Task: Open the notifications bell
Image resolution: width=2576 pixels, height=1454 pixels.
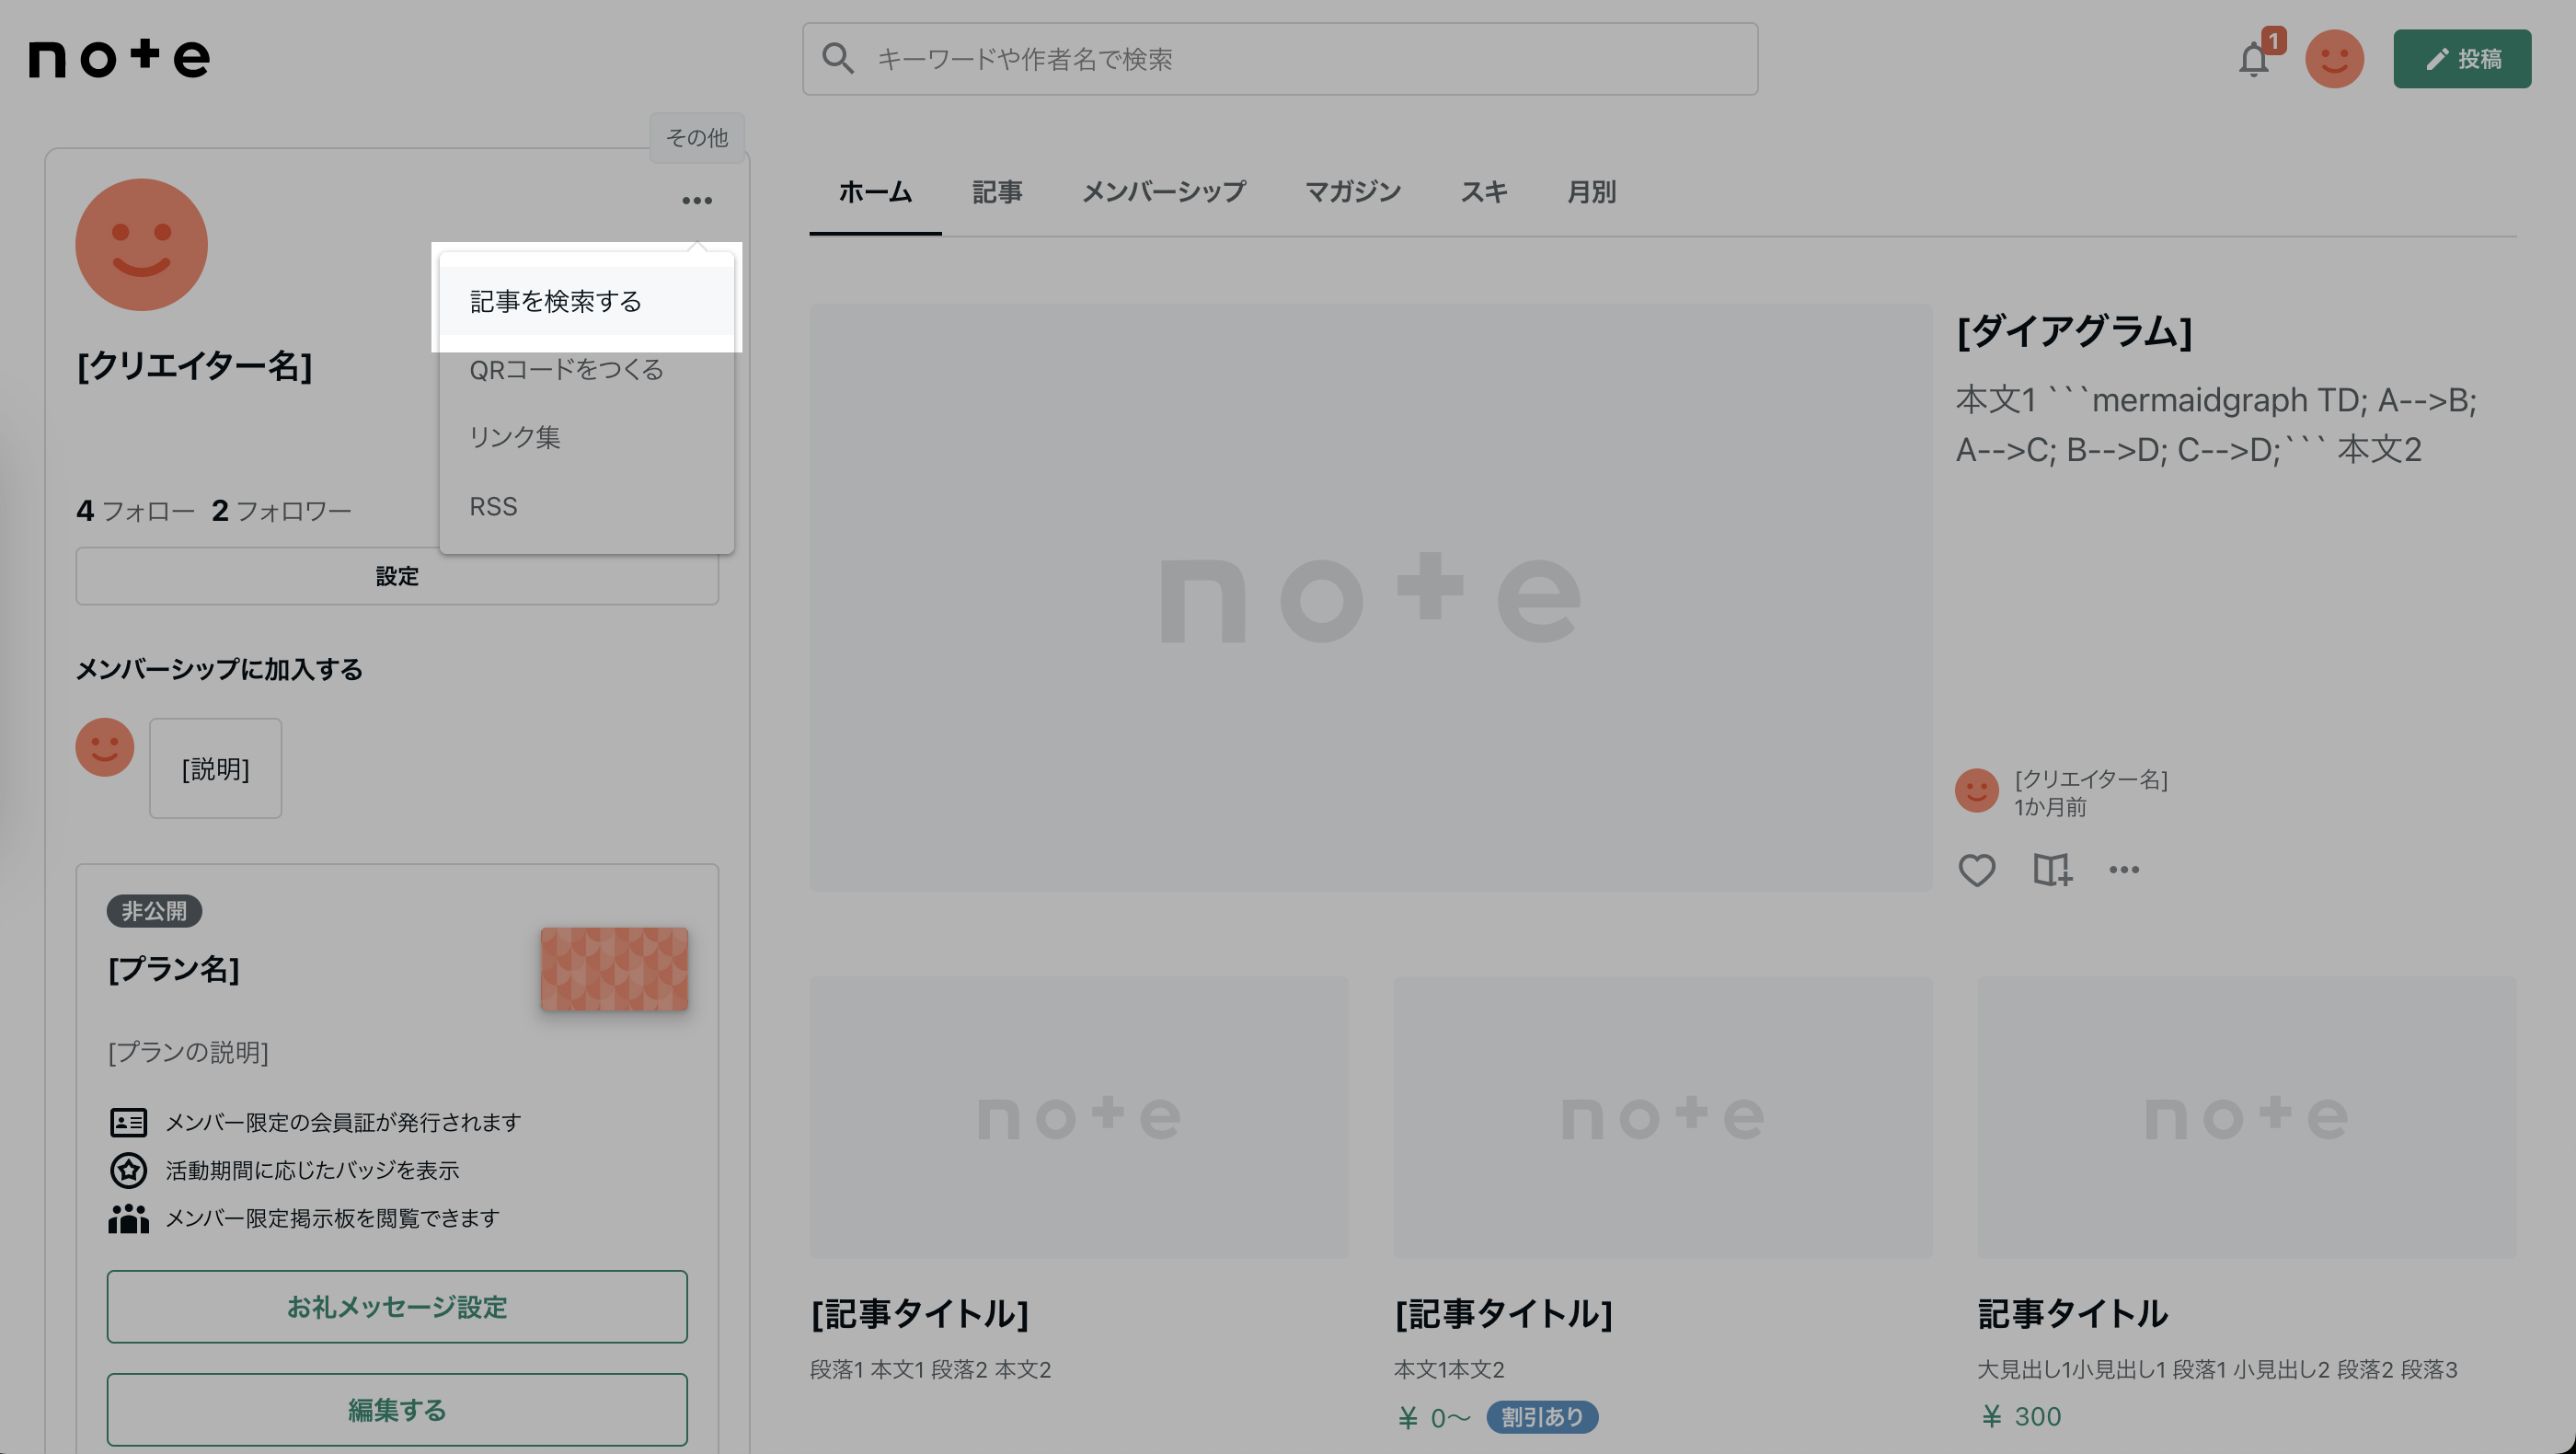Action: 2253,59
